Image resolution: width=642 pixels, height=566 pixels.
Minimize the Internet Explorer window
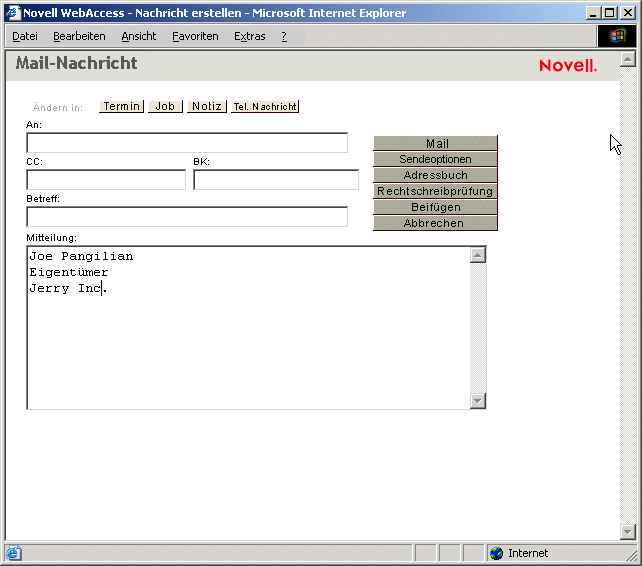(593, 13)
